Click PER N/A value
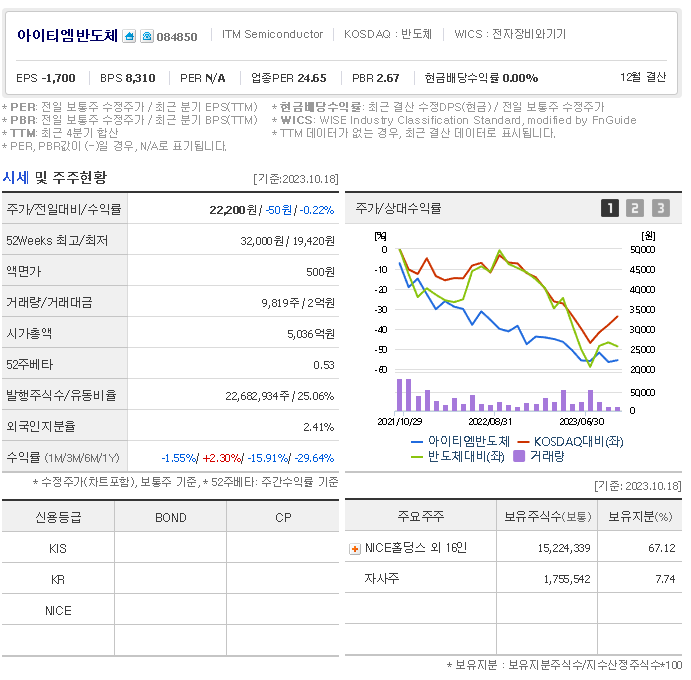691x680 pixels. point(203,78)
